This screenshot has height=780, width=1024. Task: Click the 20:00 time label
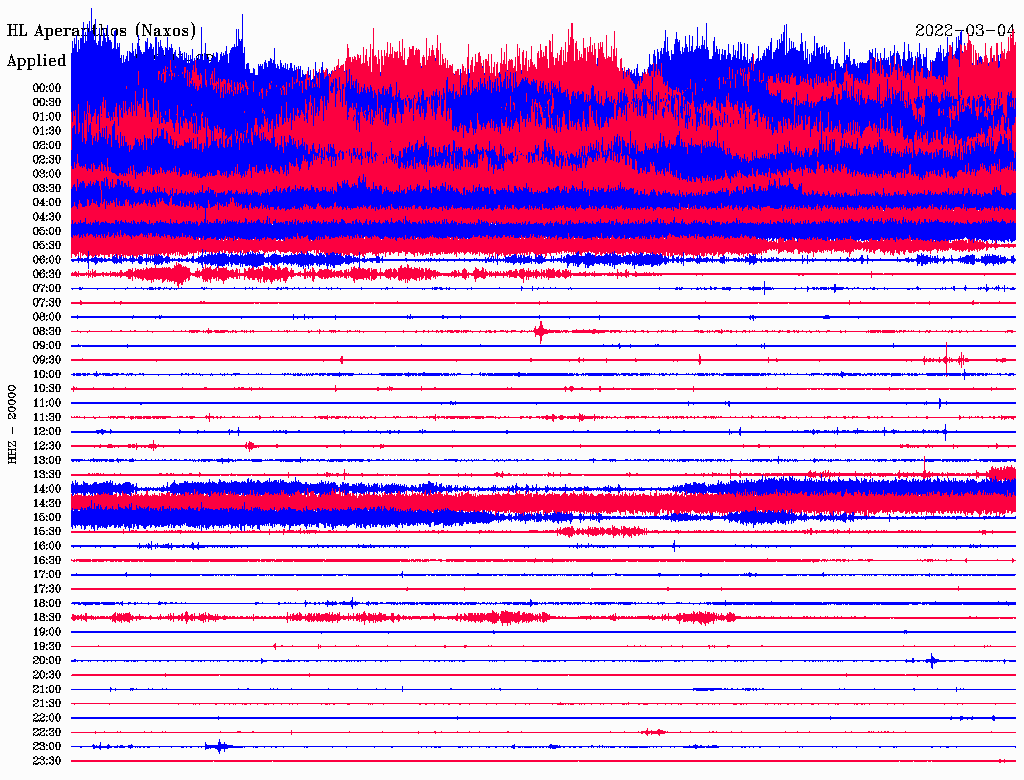[47, 661]
